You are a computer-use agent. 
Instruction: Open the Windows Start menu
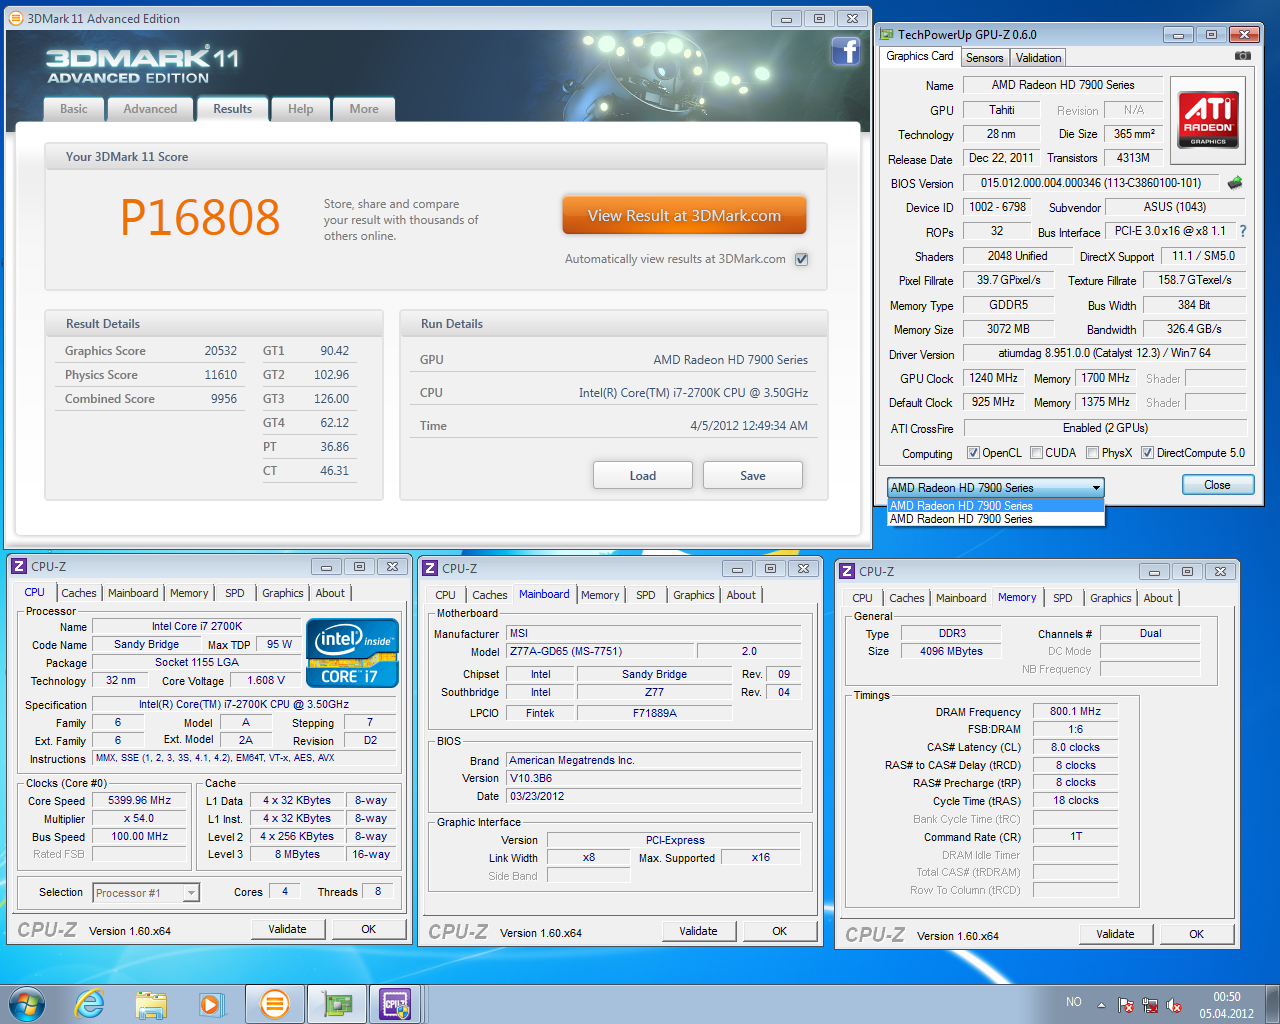coord(27,1003)
